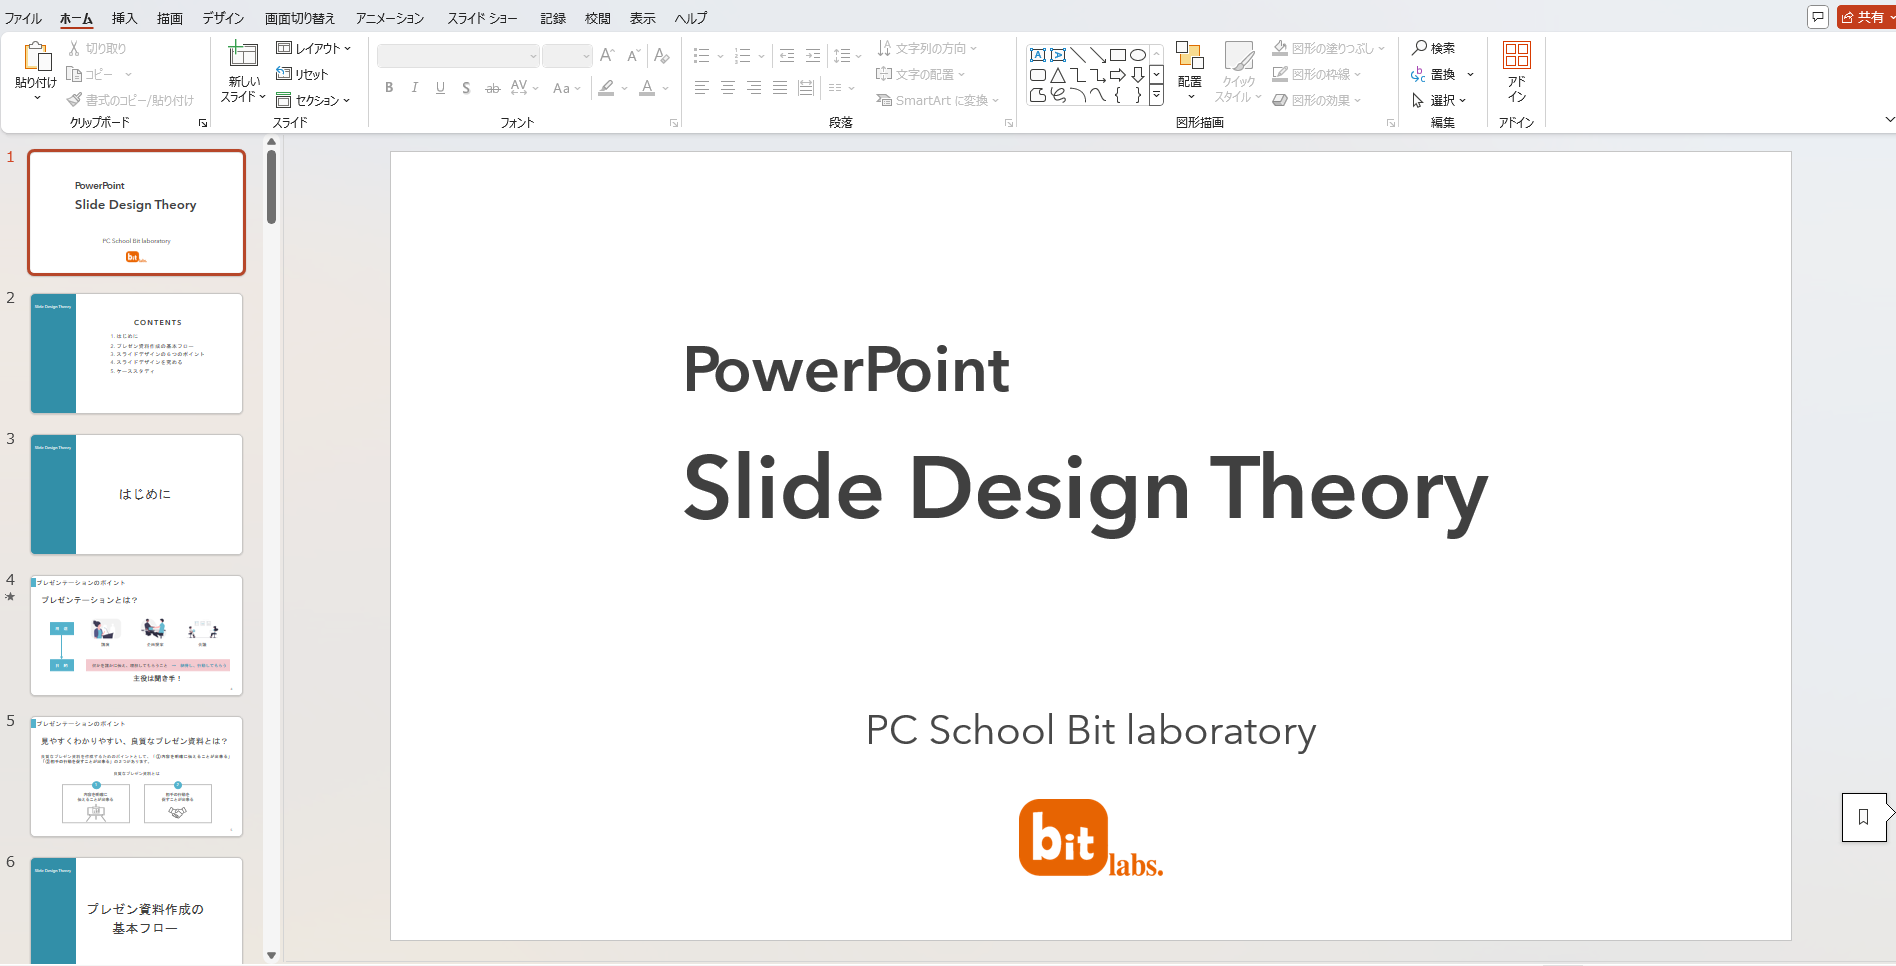Clear all formatting with the eraser A icon
The image size is (1896, 966).
pyautogui.click(x=661, y=56)
